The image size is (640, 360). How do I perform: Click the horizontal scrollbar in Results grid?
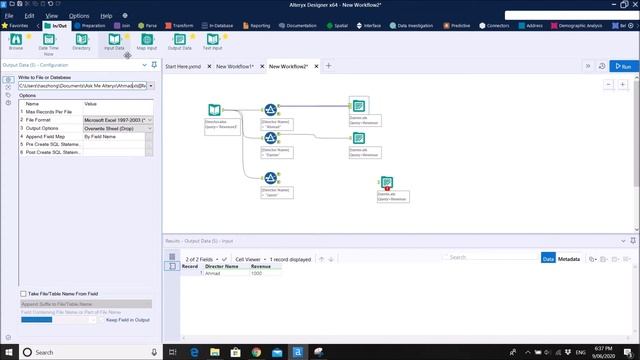pyautogui.click(x=406, y=338)
